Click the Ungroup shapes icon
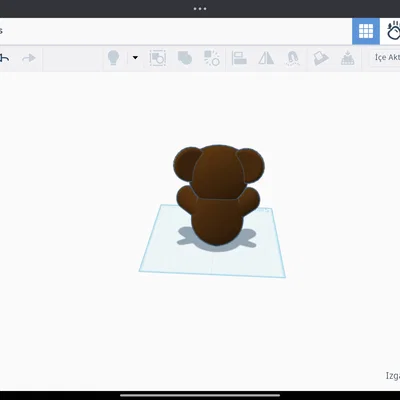Viewport: 400px width, 400px height. point(212,58)
